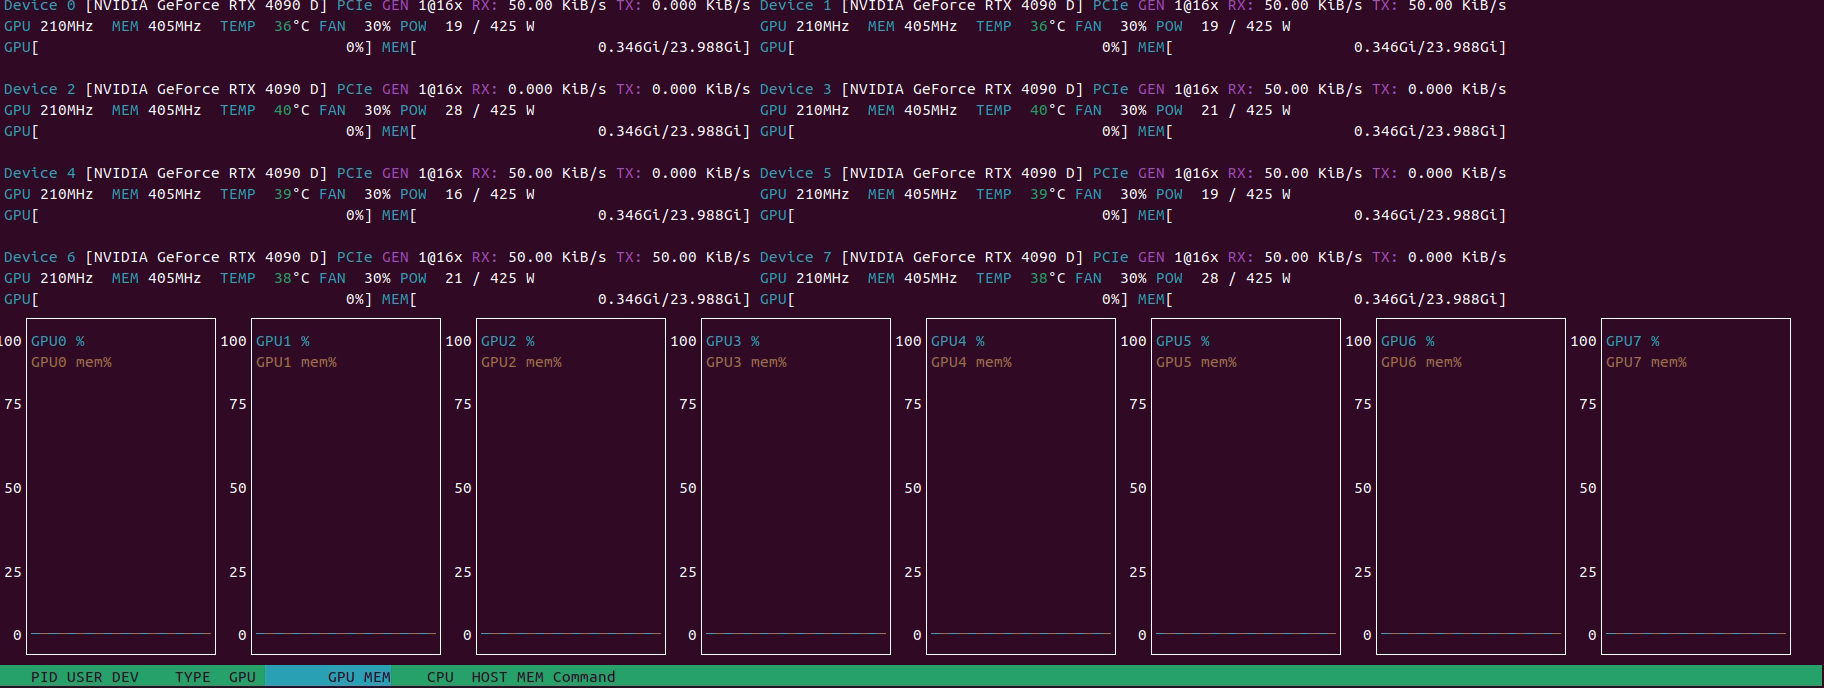Click the Device 5 title text
This screenshot has height=688, width=1824.
[796, 173]
